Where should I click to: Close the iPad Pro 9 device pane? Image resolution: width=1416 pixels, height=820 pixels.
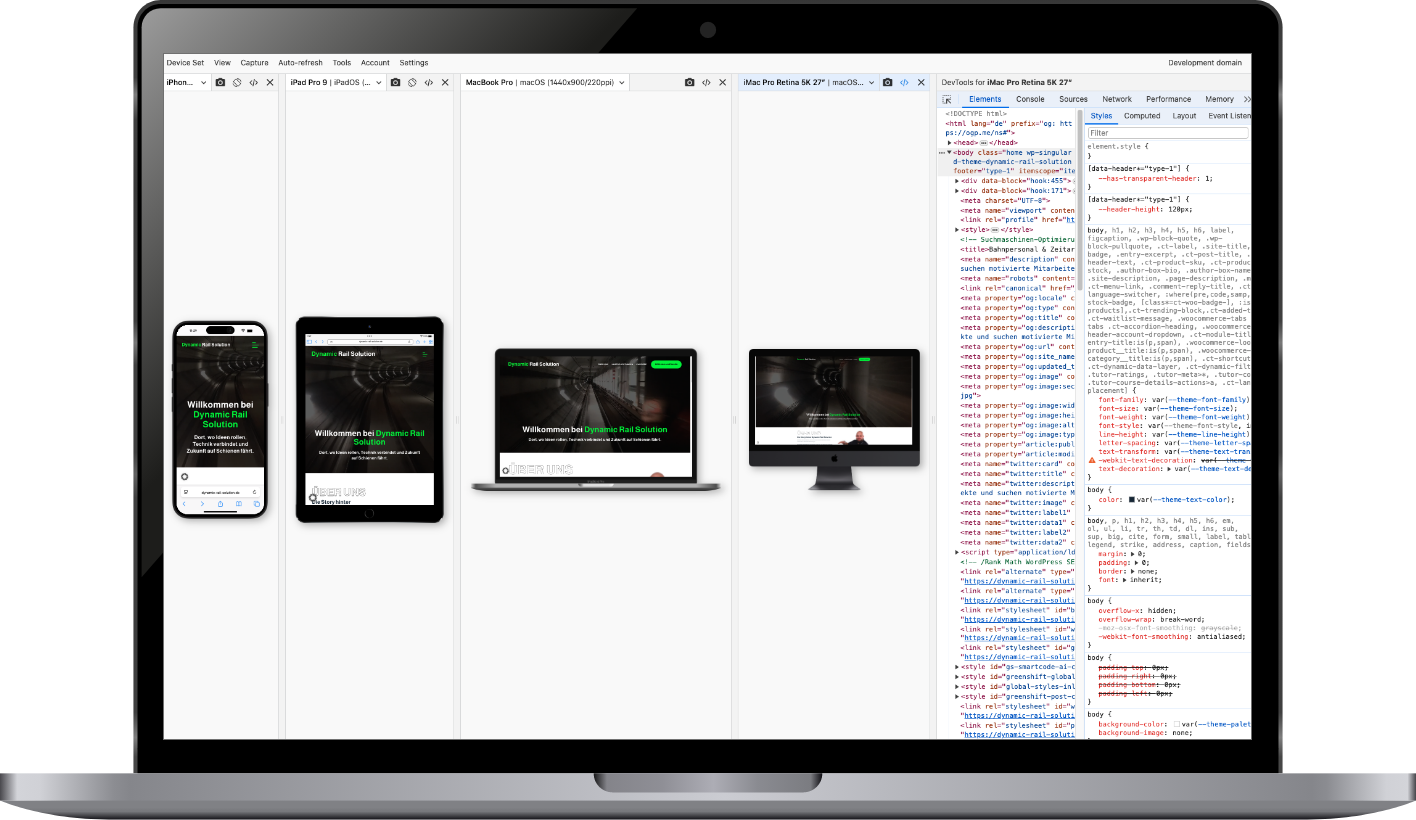(445, 82)
